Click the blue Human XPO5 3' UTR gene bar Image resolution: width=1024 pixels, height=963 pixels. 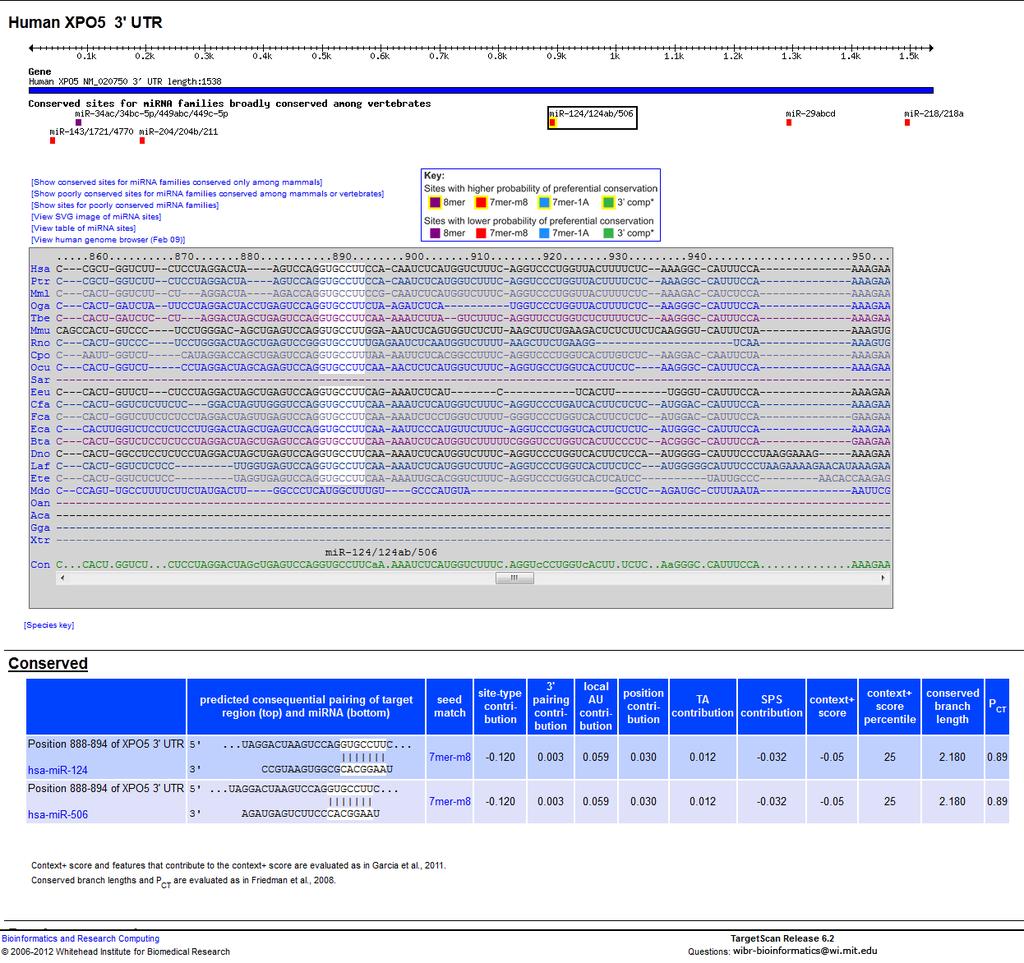[x=481, y=91]
